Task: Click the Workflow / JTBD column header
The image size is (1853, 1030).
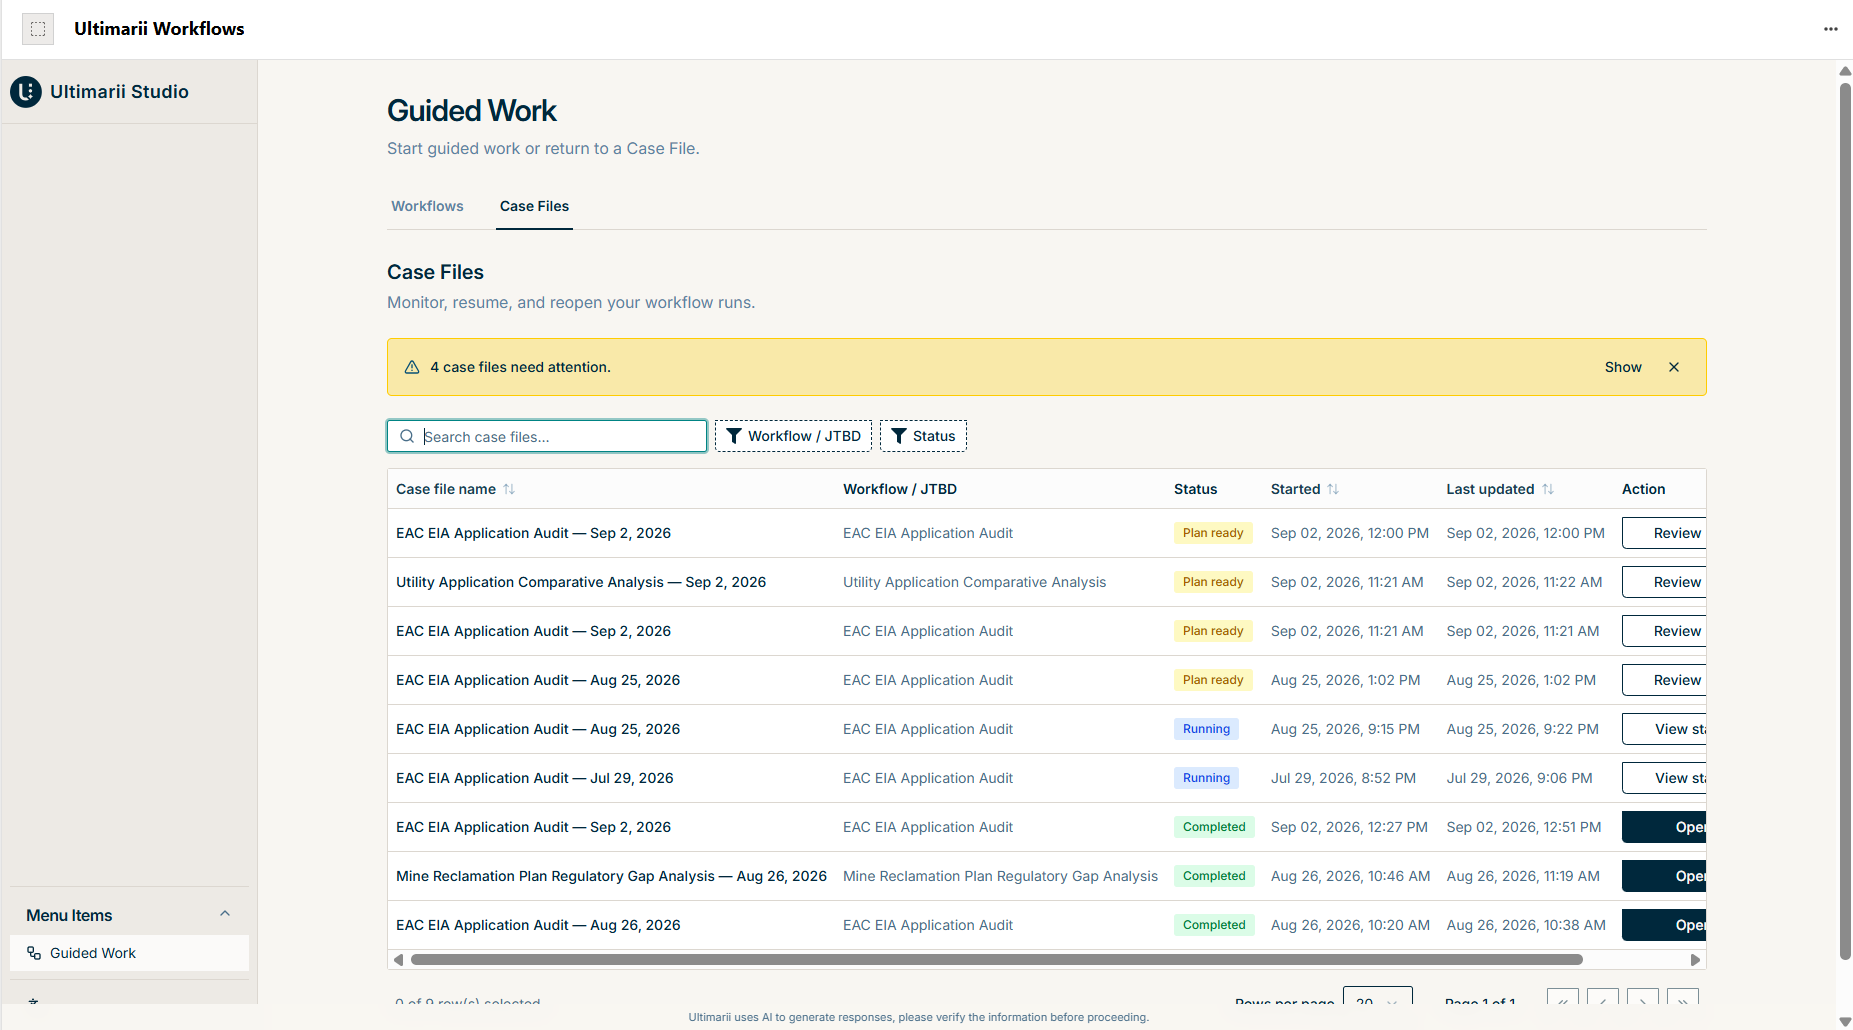Action: pos(900,489)
